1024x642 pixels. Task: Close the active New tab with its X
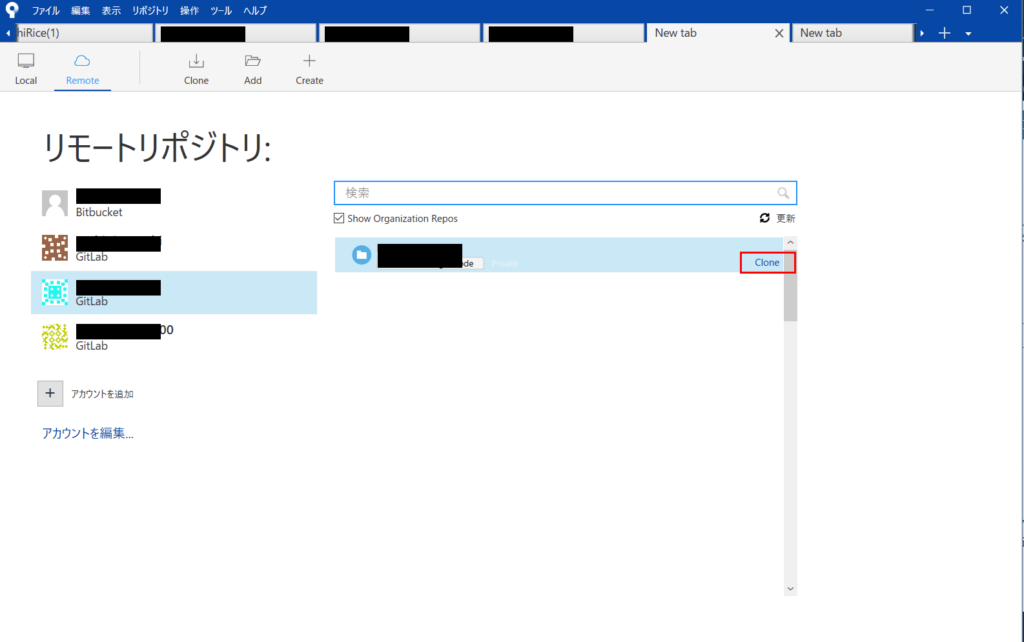coord(779,33)
